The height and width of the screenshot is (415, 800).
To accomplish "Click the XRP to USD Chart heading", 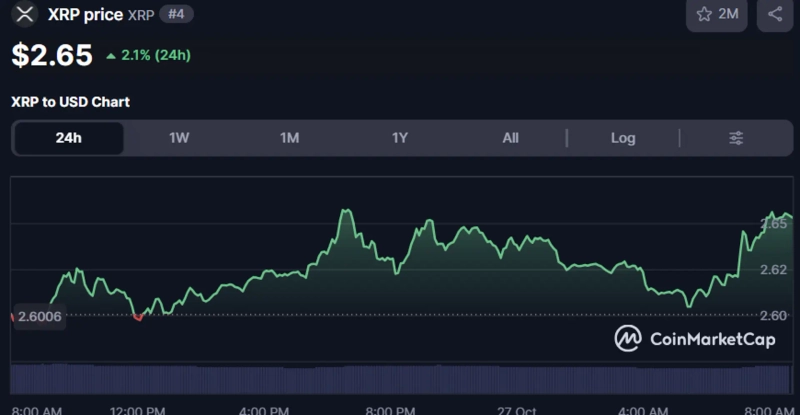I will 70,102.
